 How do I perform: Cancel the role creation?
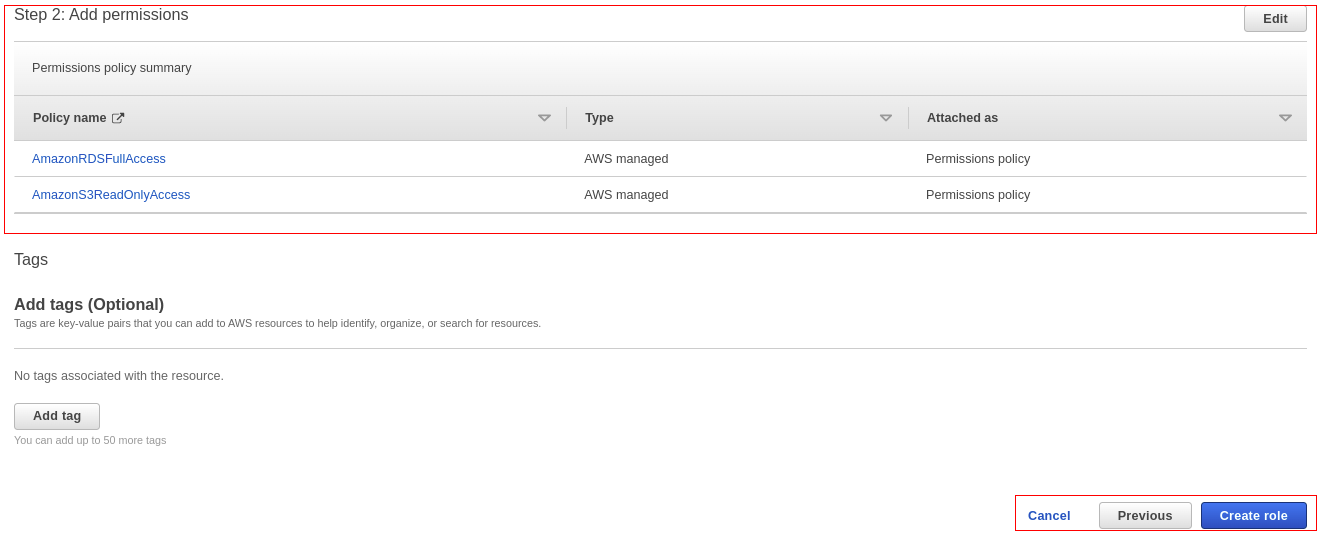(1049, 516)
